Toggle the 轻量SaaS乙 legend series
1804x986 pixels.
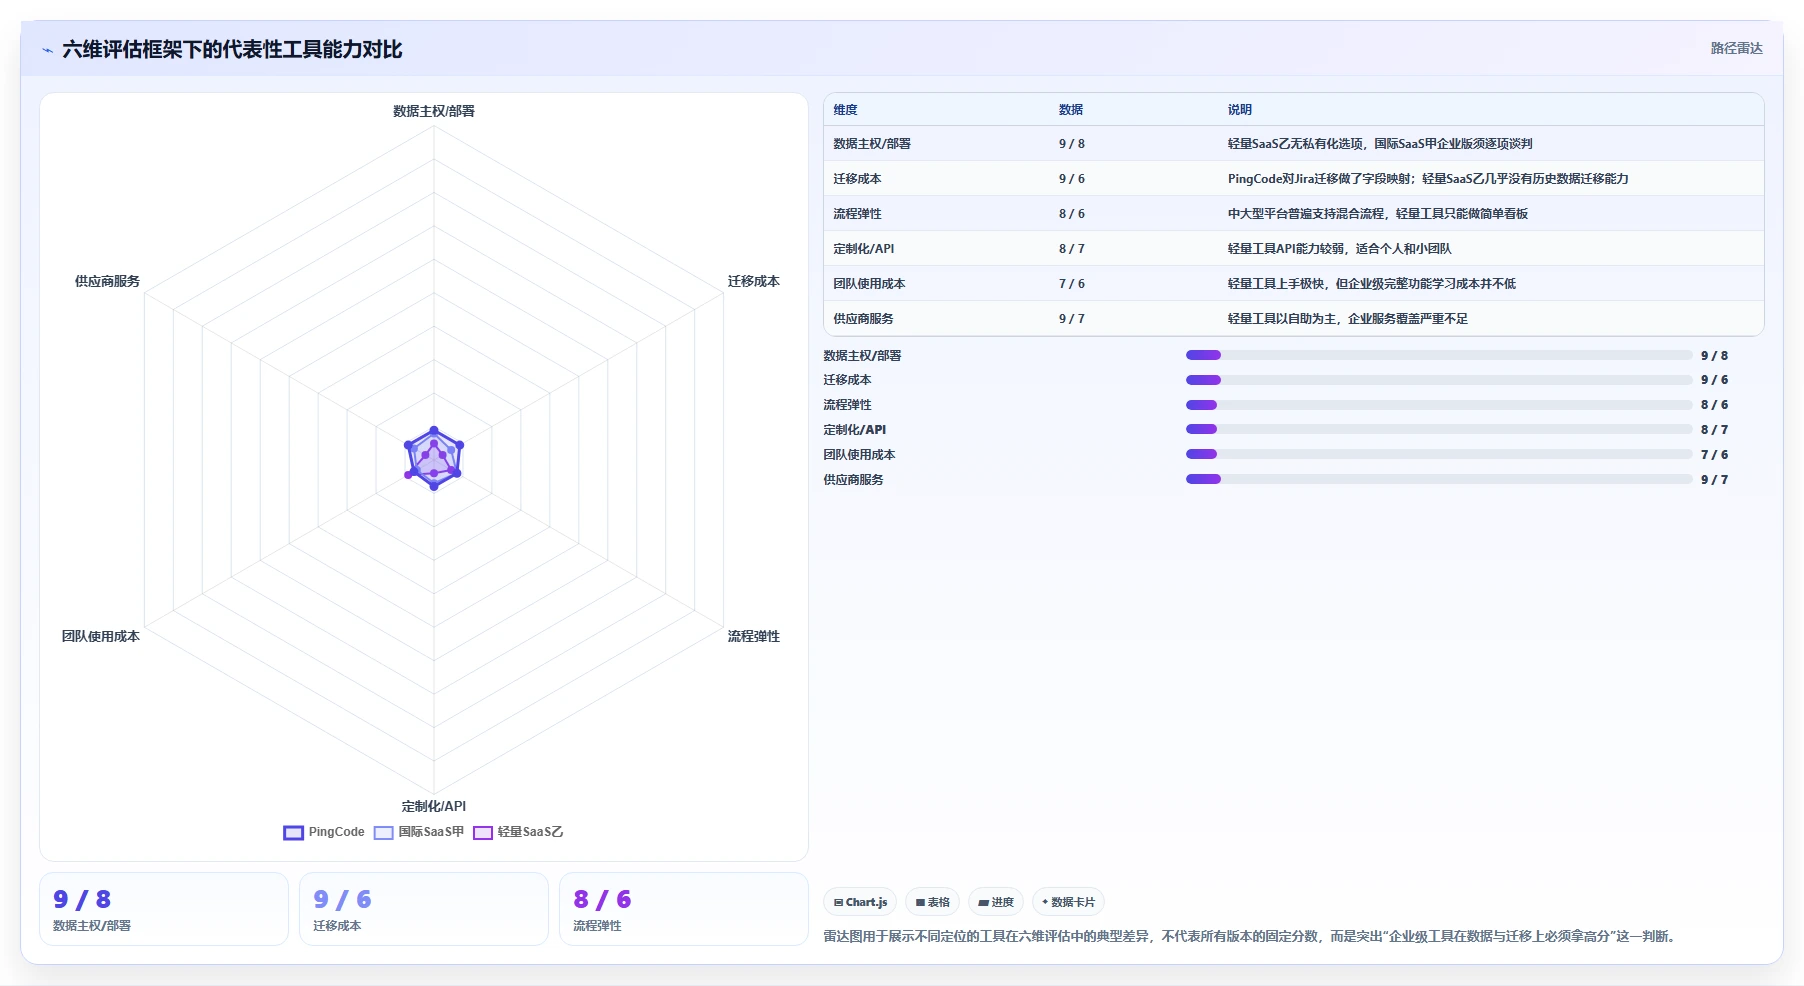point(518,832)
